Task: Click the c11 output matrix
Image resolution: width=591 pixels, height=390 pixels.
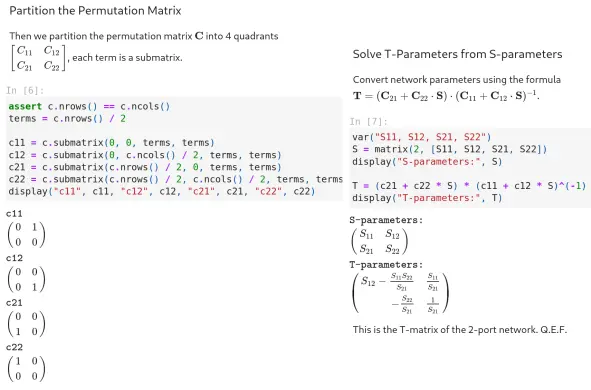Action: [26, 234]
